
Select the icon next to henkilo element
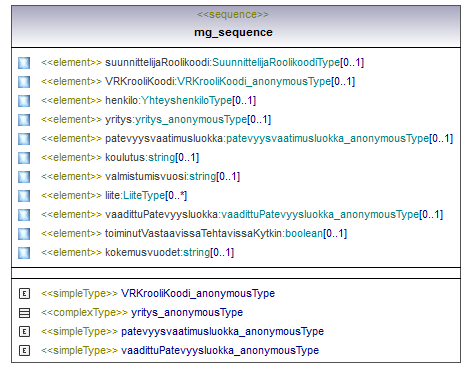pos(24,101)
